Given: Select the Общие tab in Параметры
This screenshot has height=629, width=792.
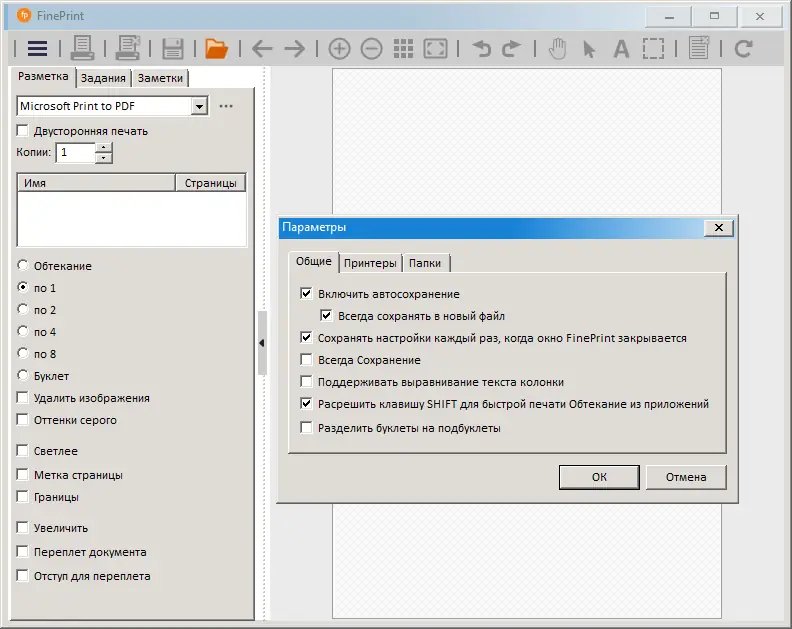Looking at the screenshot, I should click(x=314, y=261).
